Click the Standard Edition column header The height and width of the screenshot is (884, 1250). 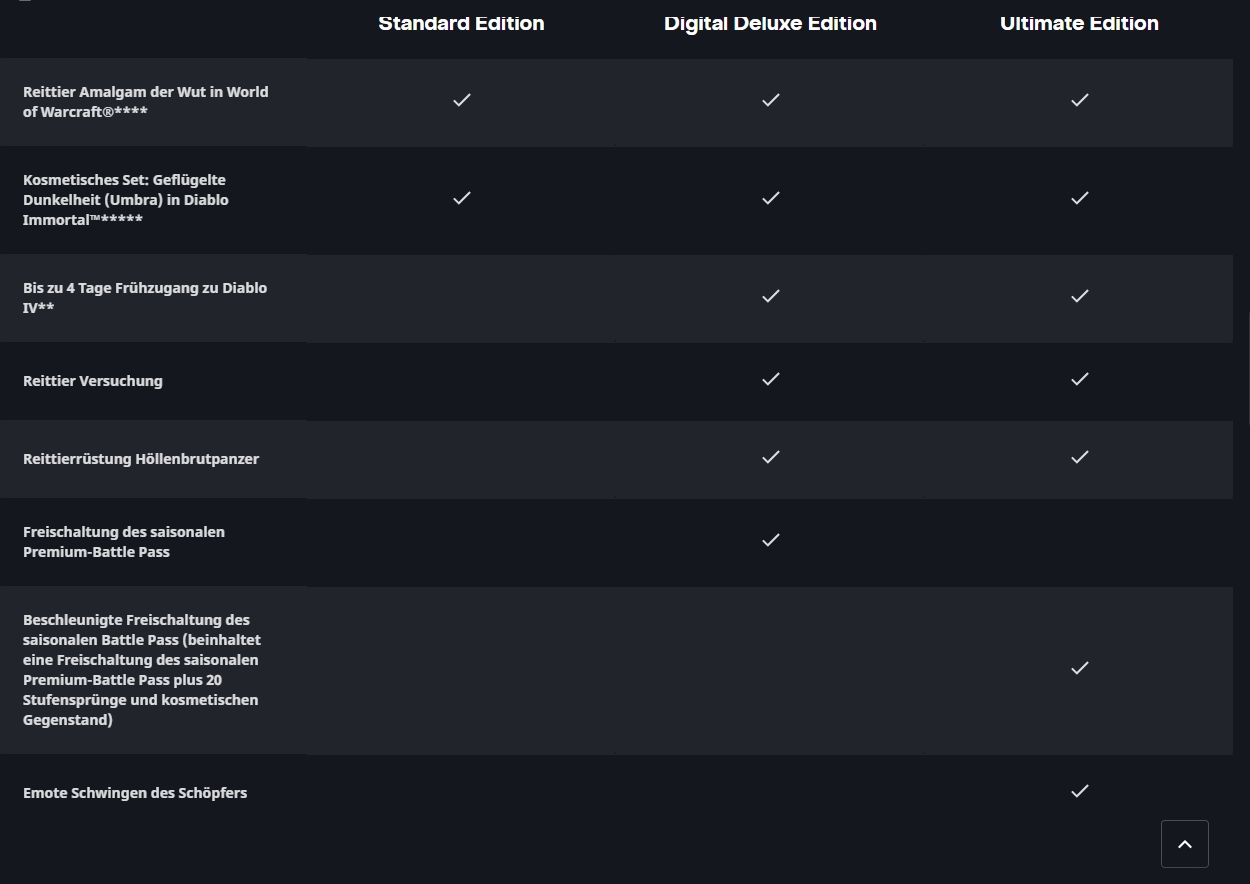461,24
